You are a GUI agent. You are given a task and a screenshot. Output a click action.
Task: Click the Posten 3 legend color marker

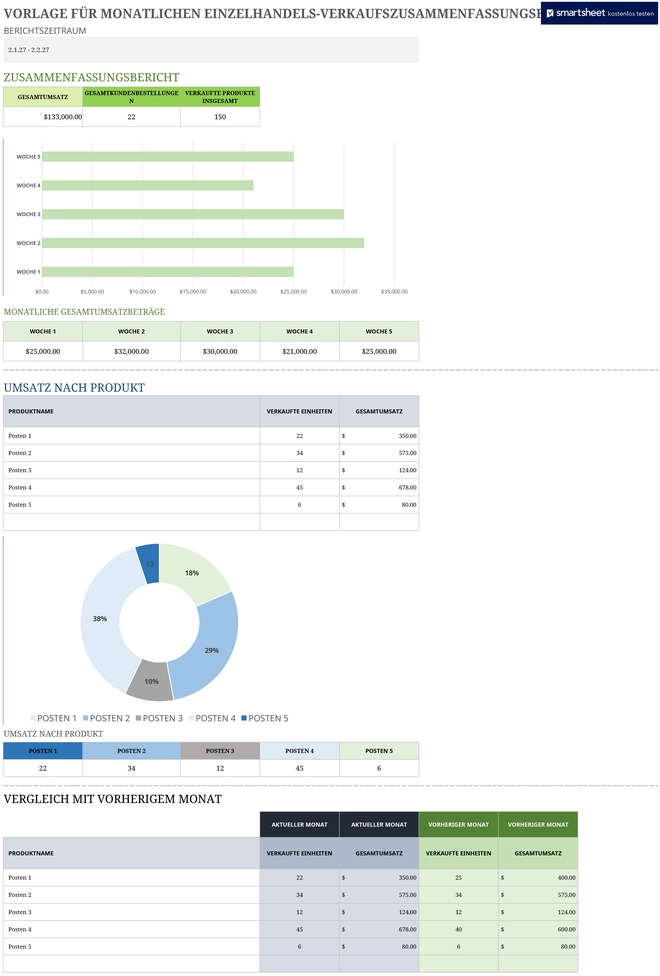[139, 718]
